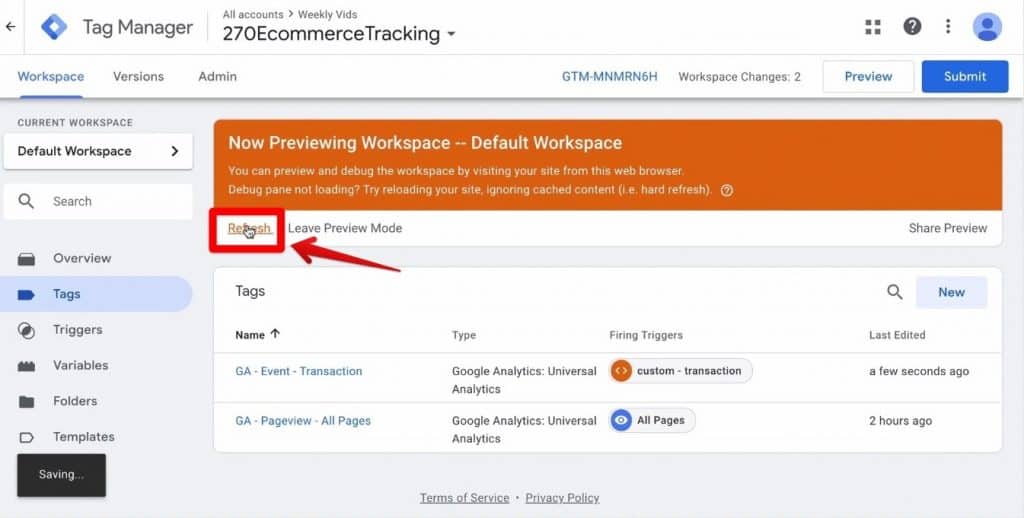Open the three-dot more options menu
The width and height of the screenshot is (1024, 518).
click(948, 27)
